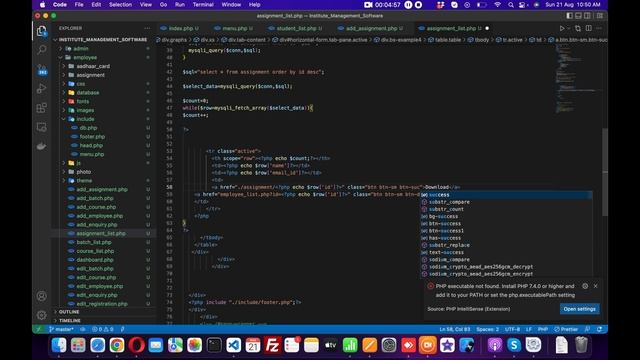Click Ln 58, Col 83 status item

[454, 329]
